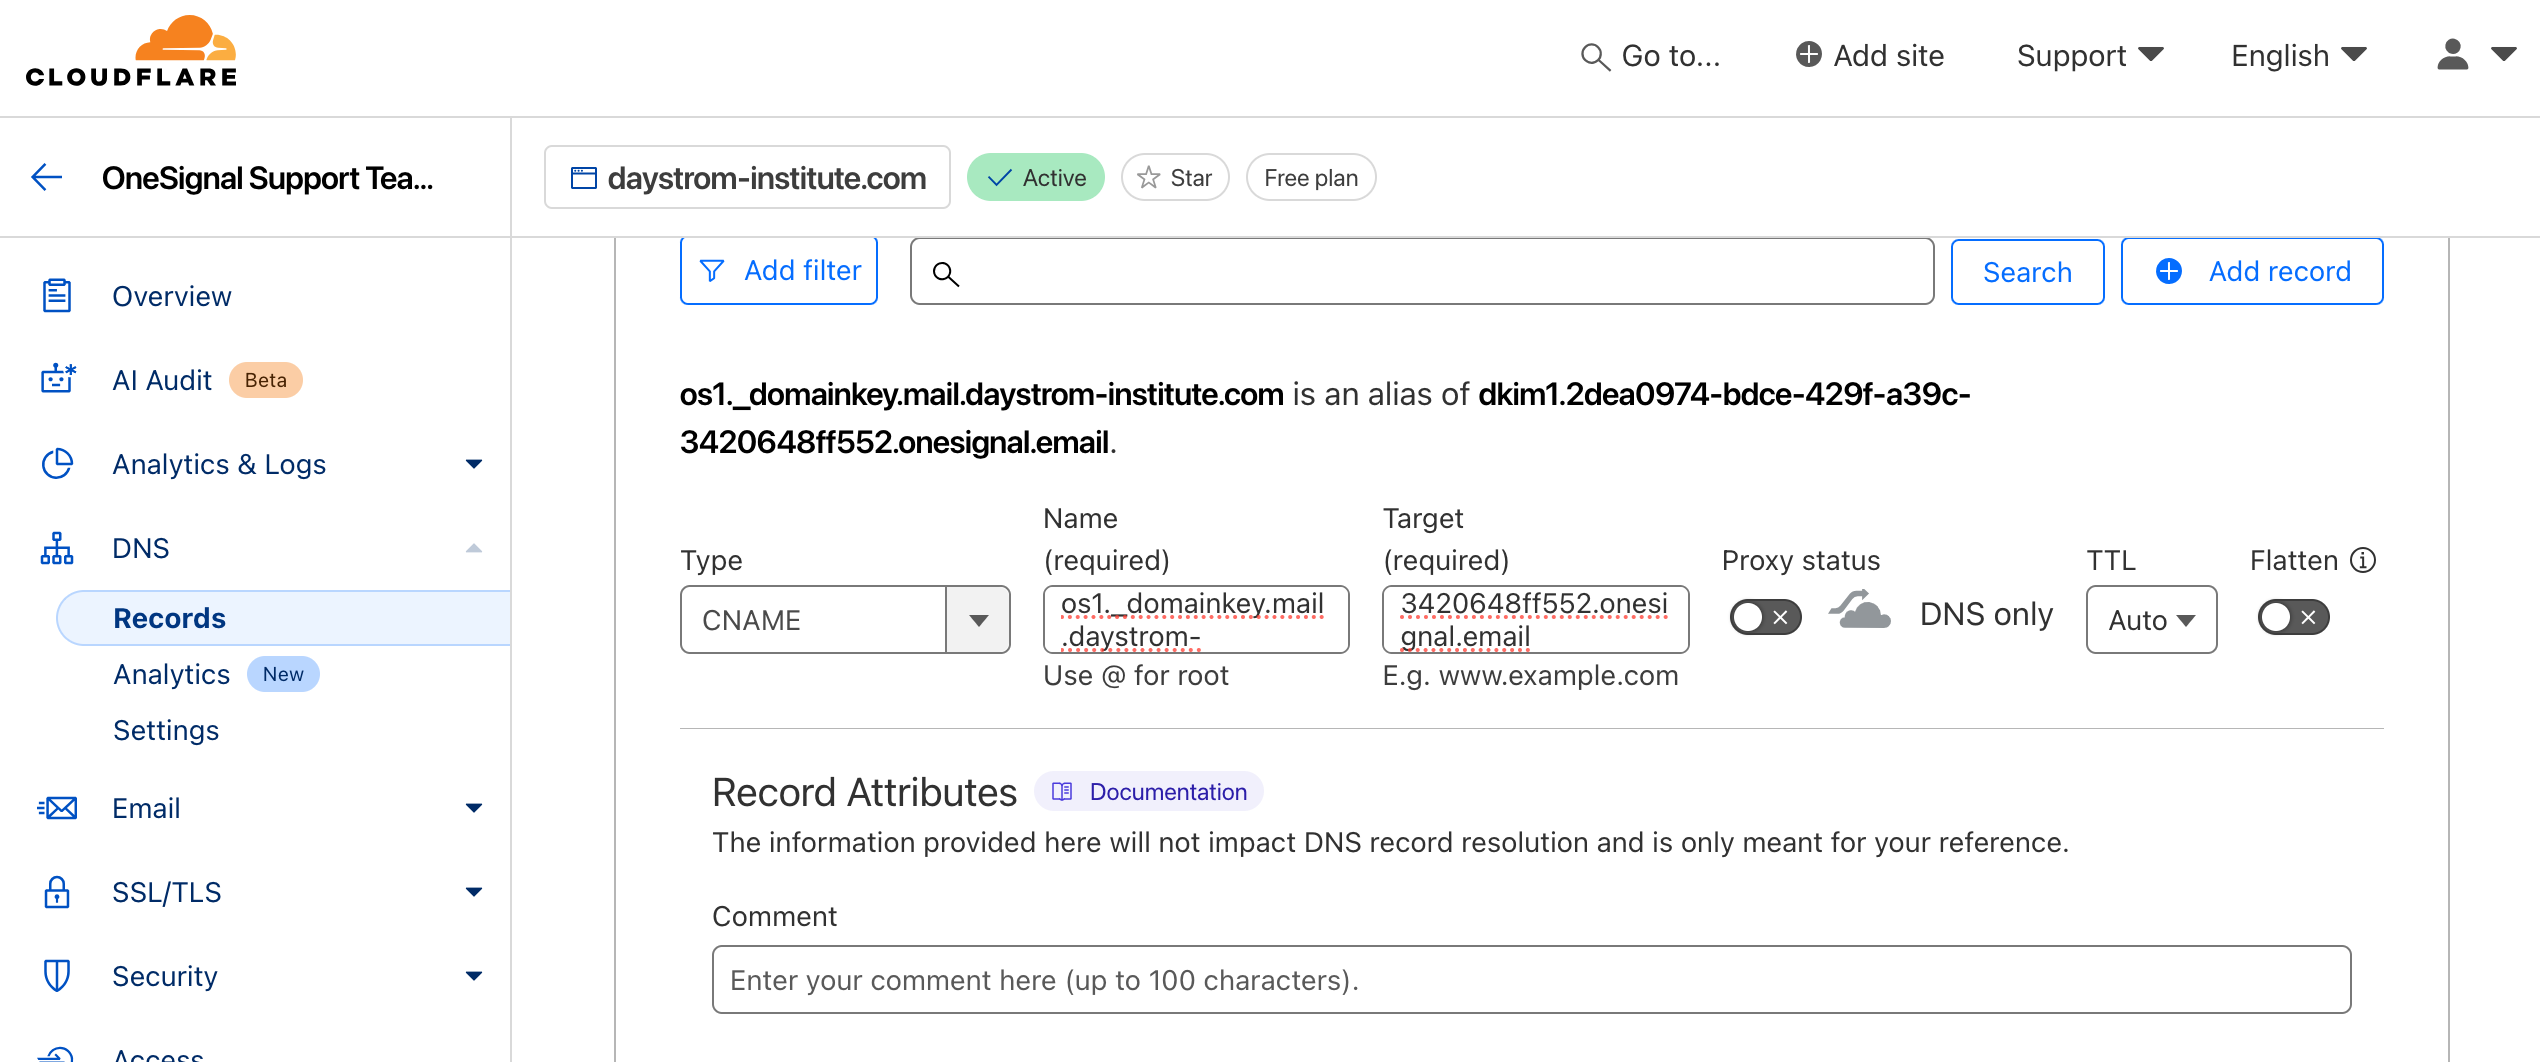
Task: Click the star icon in the Star button
Action: [x=1149, y=177]
